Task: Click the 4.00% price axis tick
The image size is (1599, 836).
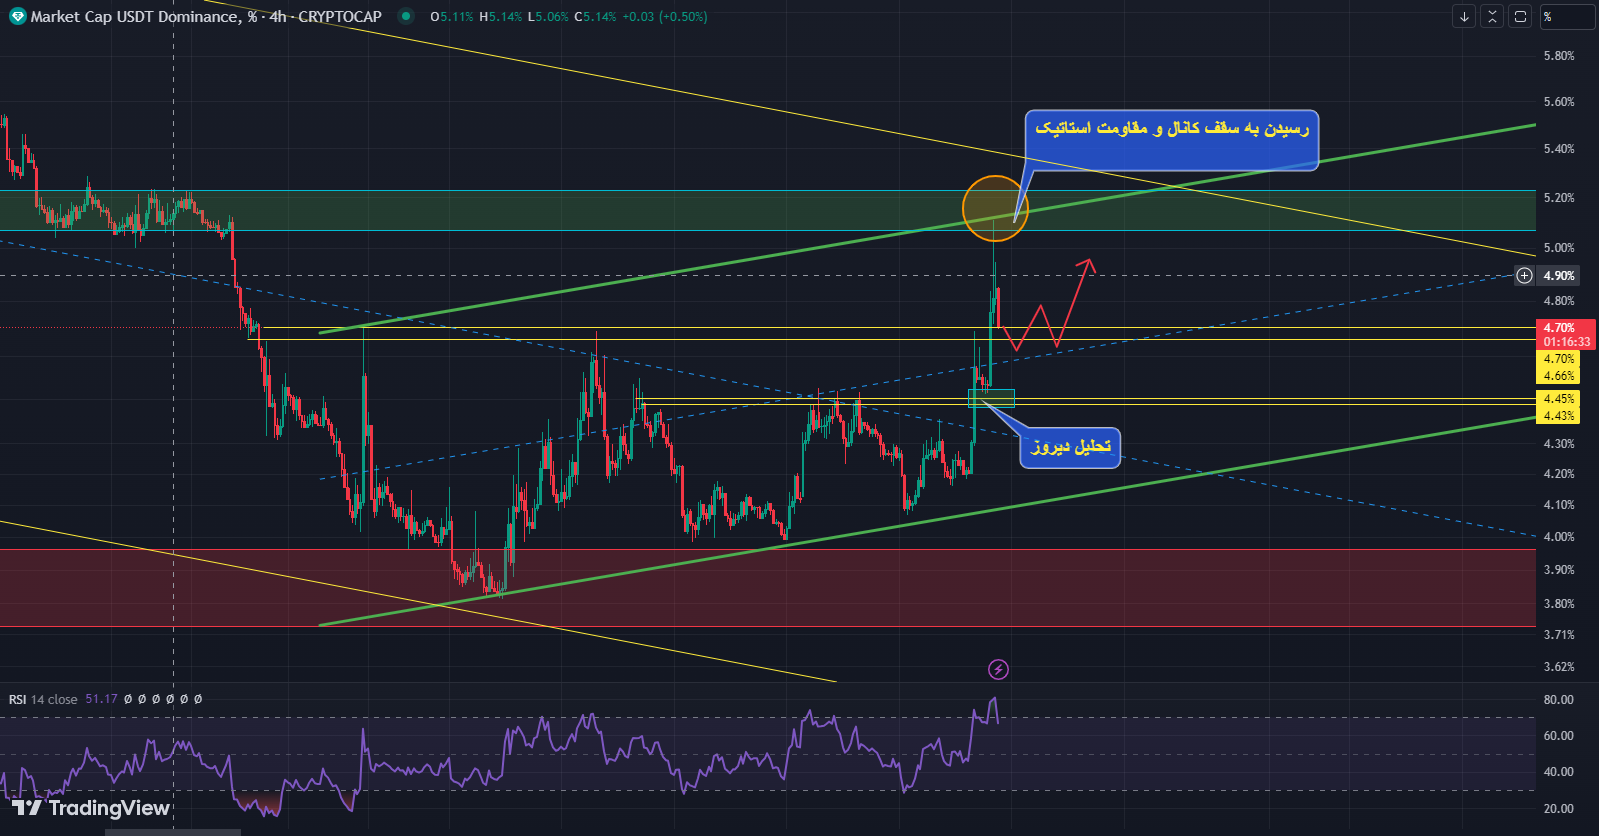Action: point(1559,537)
